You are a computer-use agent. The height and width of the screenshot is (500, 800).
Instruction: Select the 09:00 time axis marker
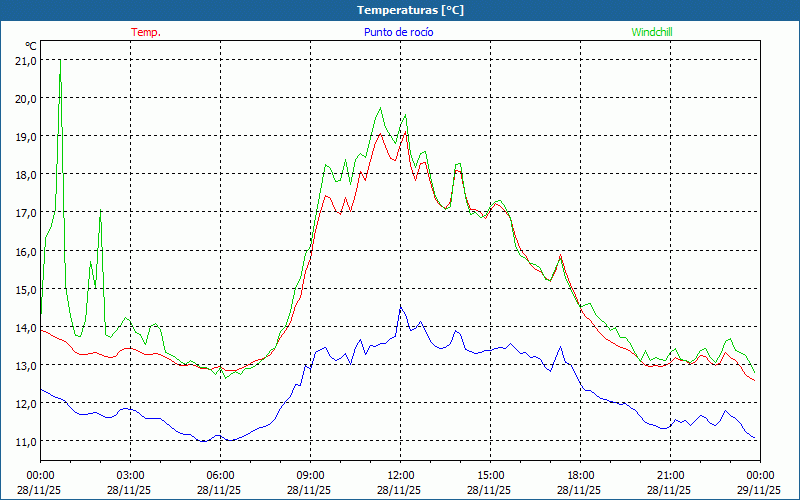coord(310,475)
